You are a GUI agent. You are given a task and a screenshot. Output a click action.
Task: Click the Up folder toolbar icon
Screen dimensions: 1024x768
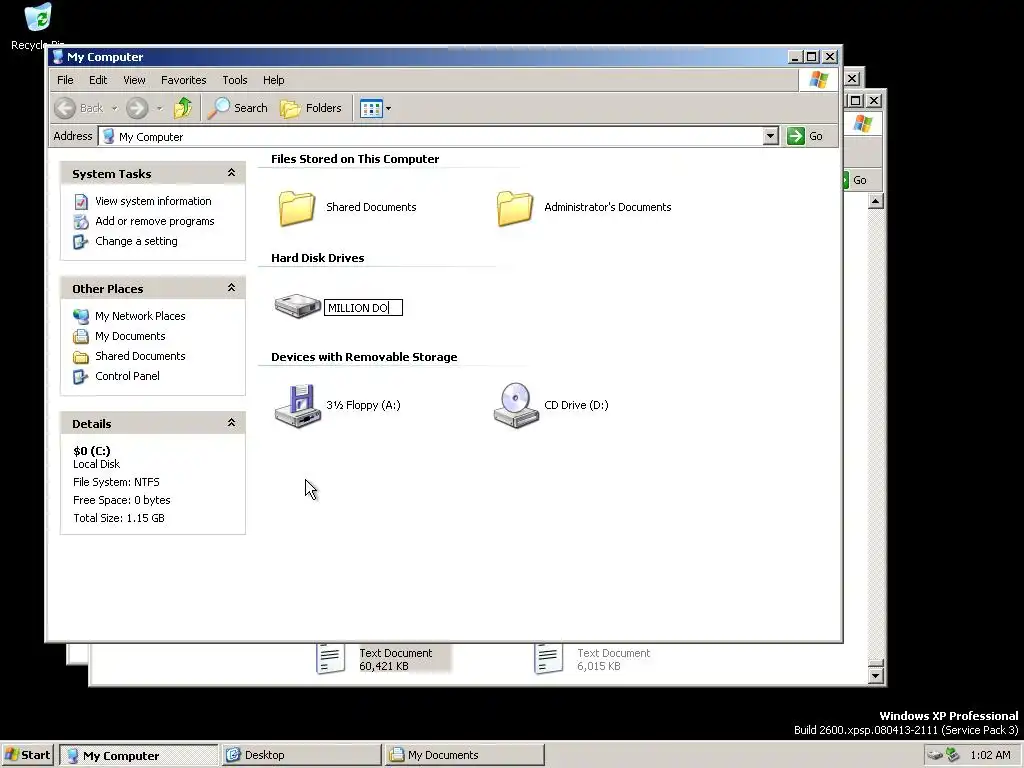[183, 108]
